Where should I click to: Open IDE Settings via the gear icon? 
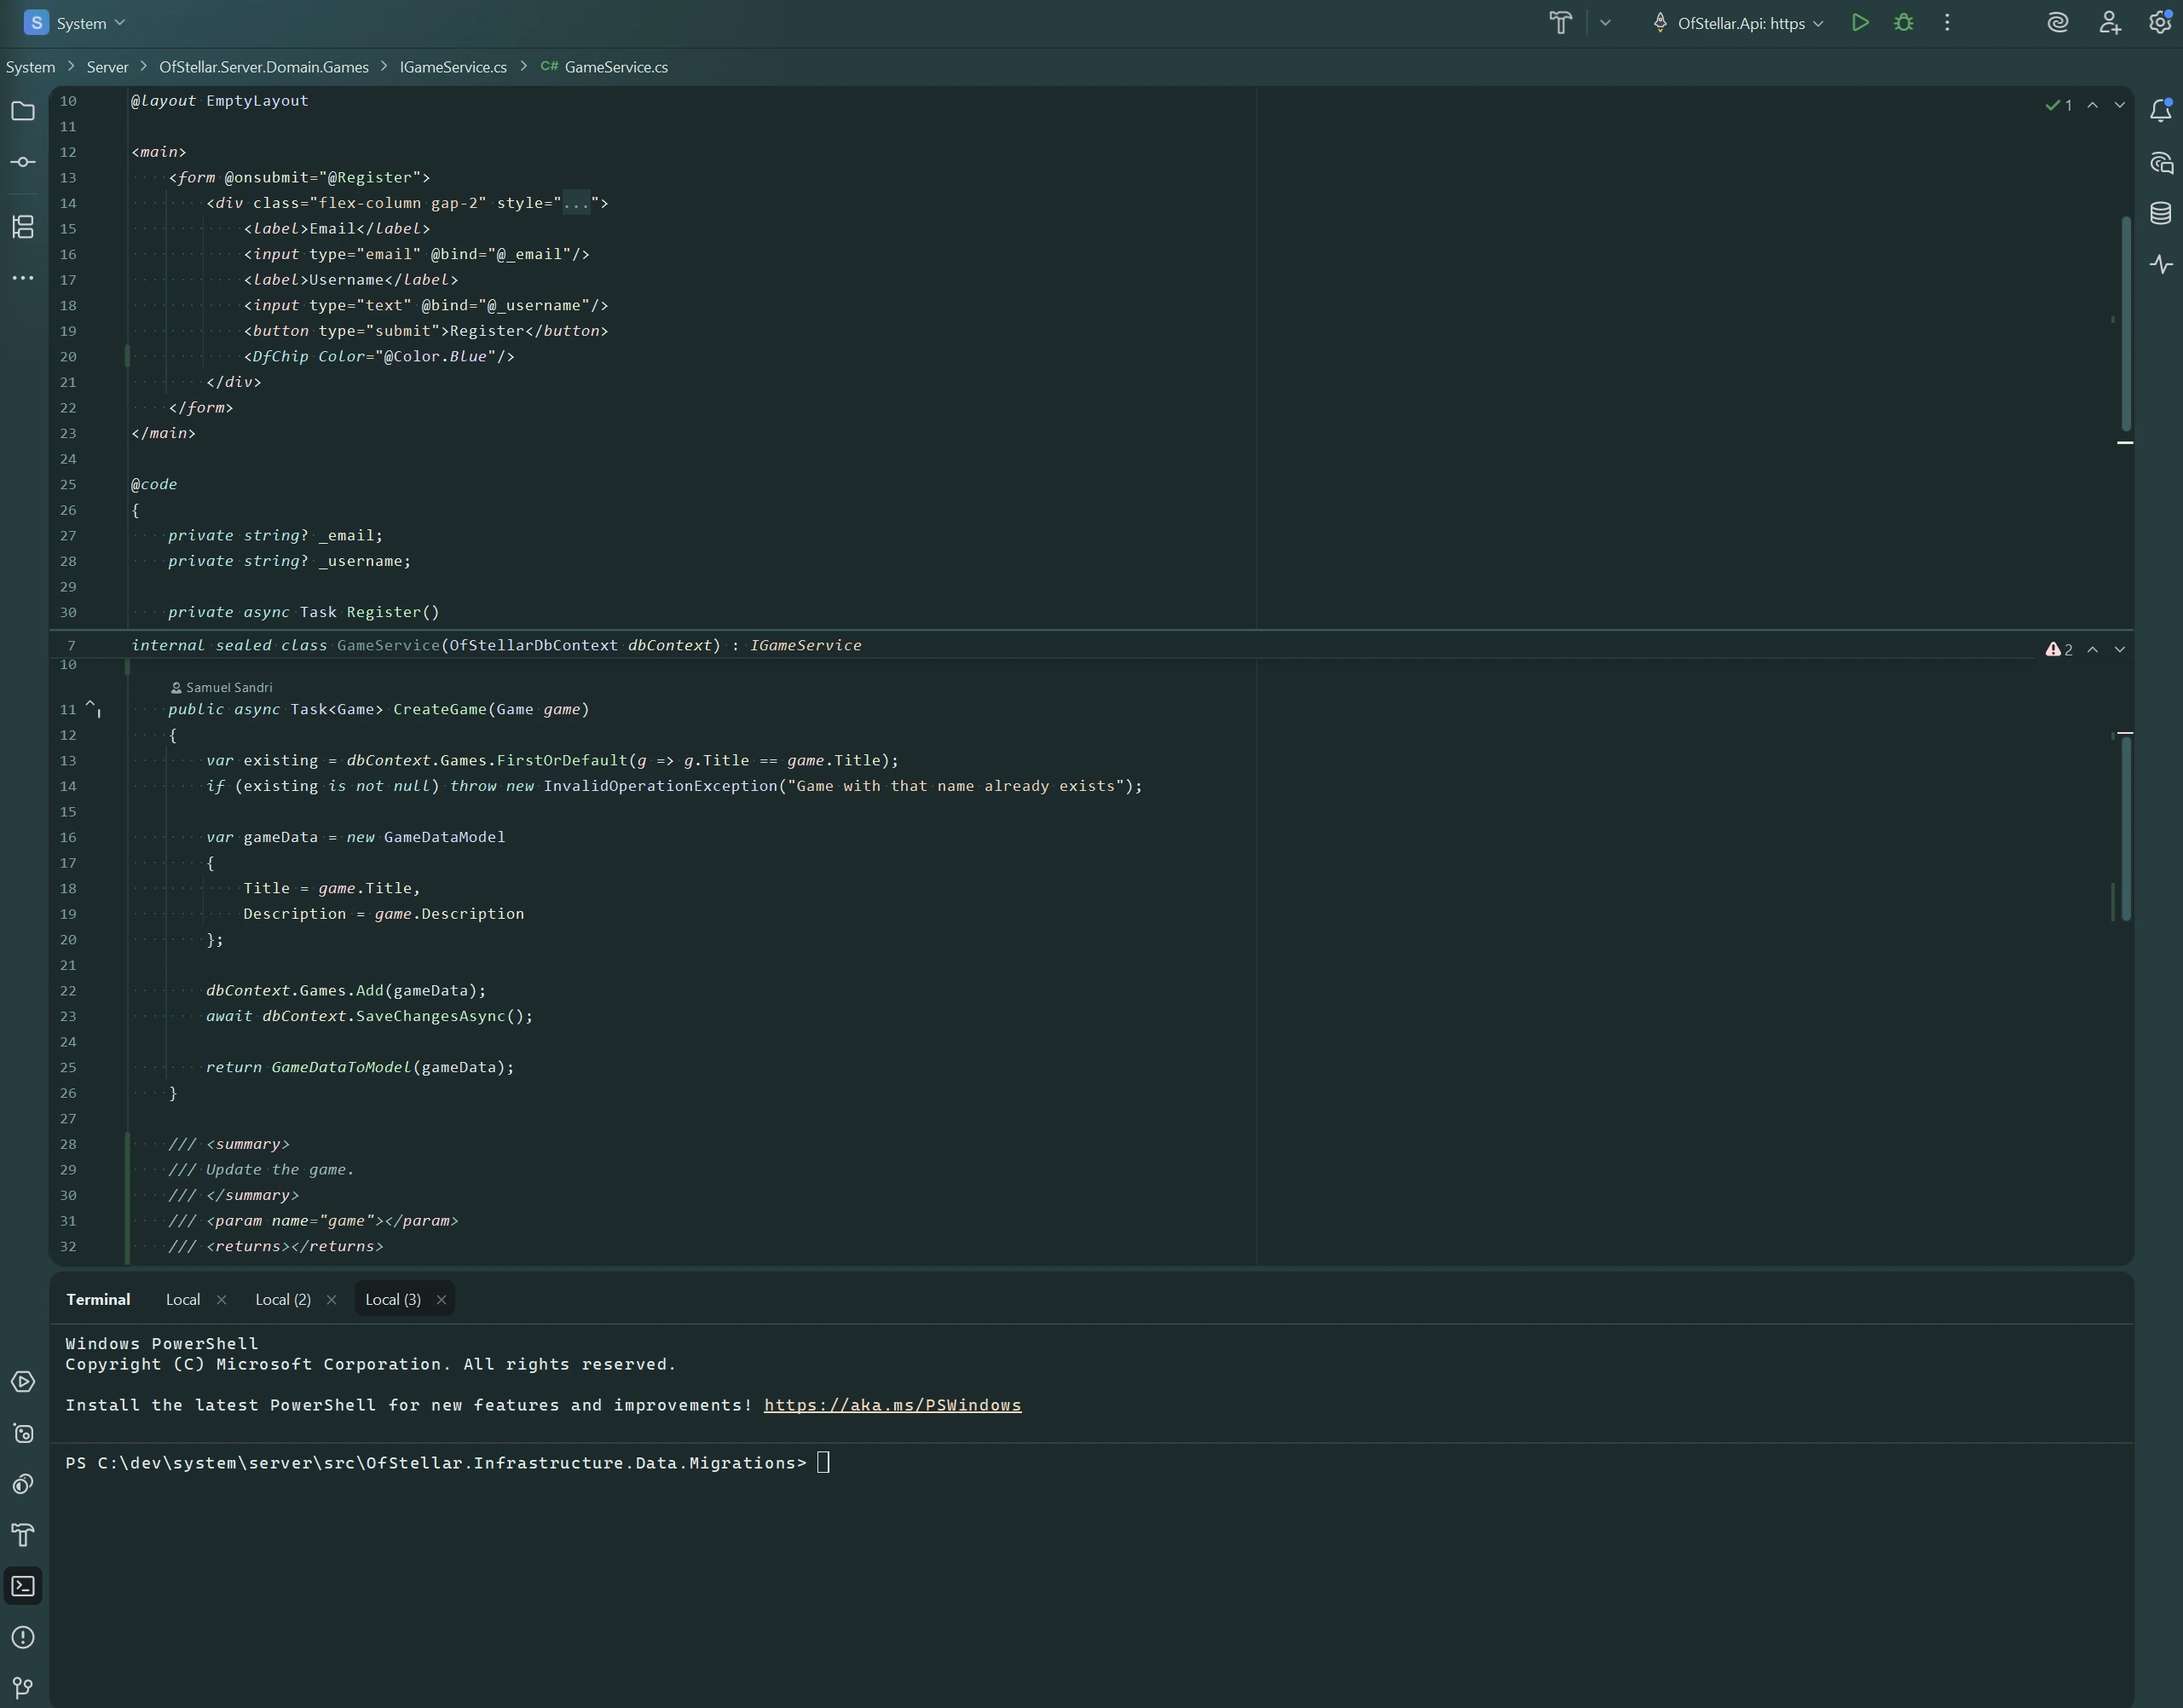(x=2162, y=22)
